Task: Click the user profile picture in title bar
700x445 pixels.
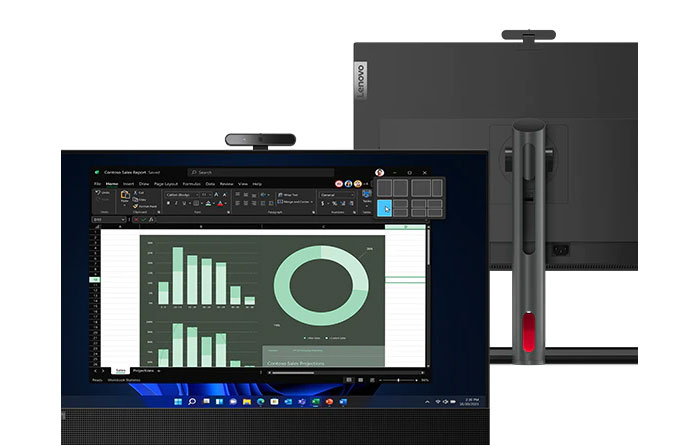Action: [x=379, y=172]
